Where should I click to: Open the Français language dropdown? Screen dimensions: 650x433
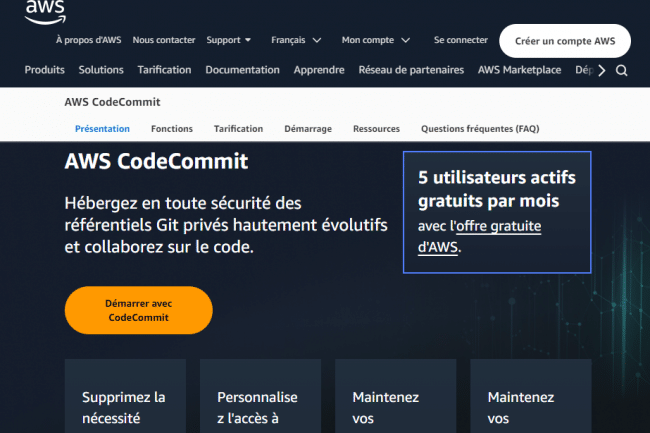pos(296,40)
